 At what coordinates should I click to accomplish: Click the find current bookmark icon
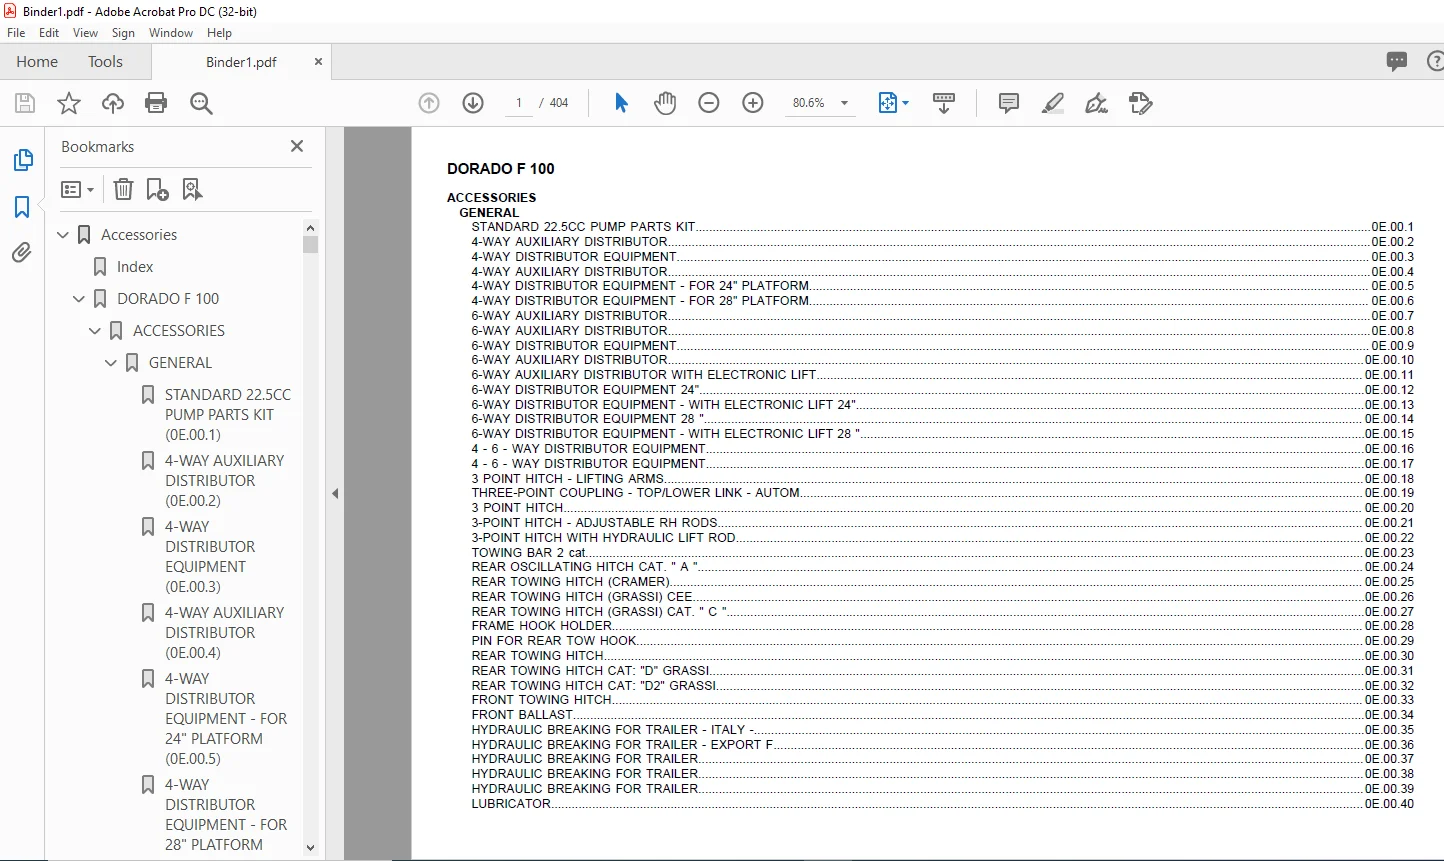click(192, 189)
